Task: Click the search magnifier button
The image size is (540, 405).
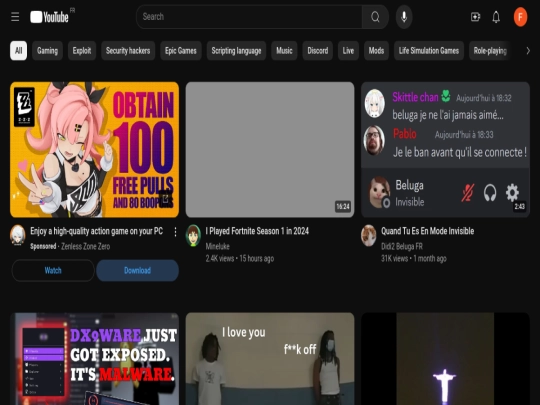Action: pyautogui.click(x=375, y=17)
